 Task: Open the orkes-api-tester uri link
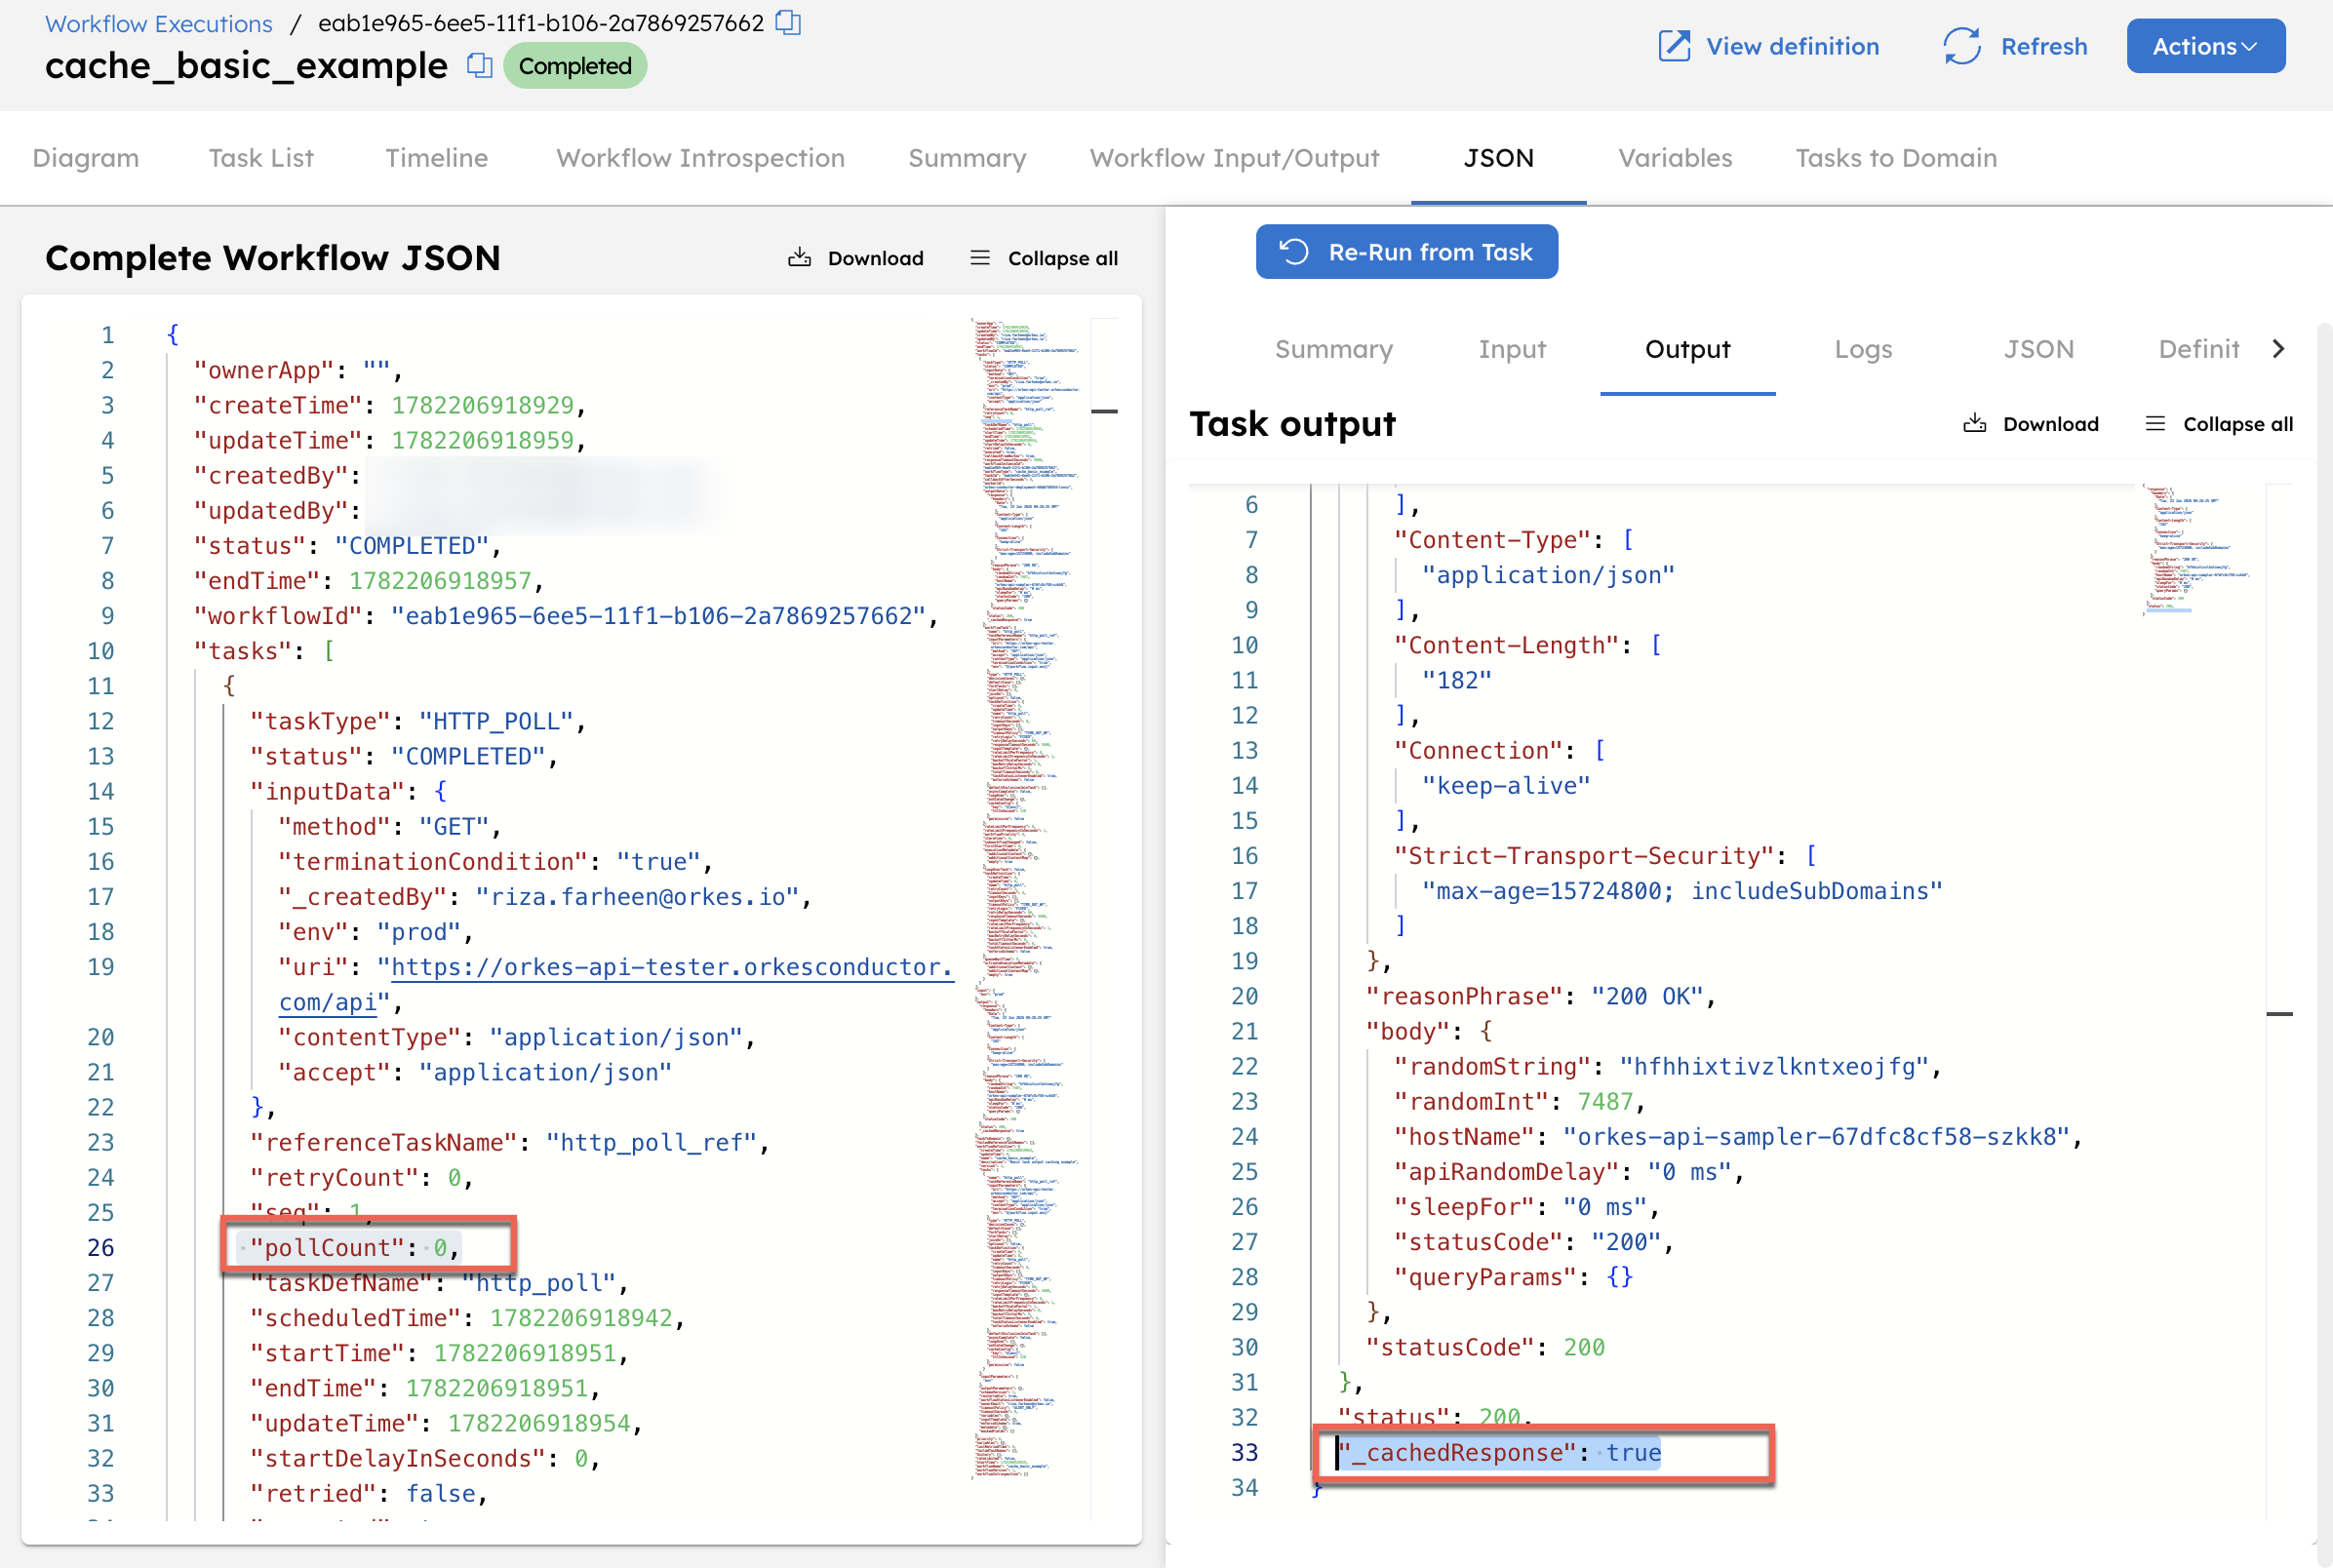(x=670, y=967)
